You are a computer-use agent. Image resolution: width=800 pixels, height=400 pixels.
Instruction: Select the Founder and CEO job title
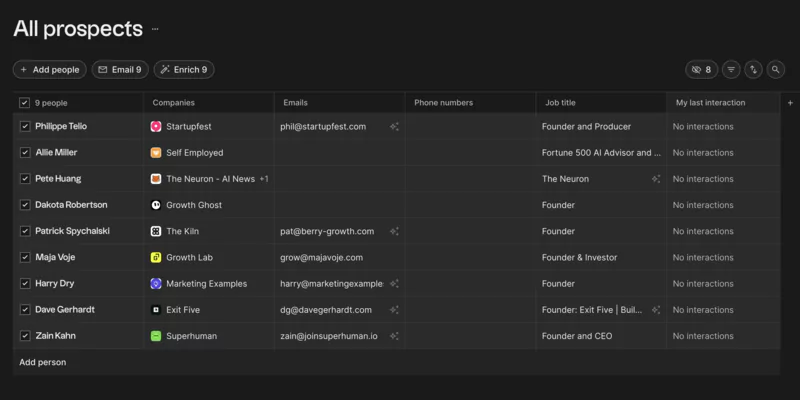pyautogui.click(x=577, y=336)
